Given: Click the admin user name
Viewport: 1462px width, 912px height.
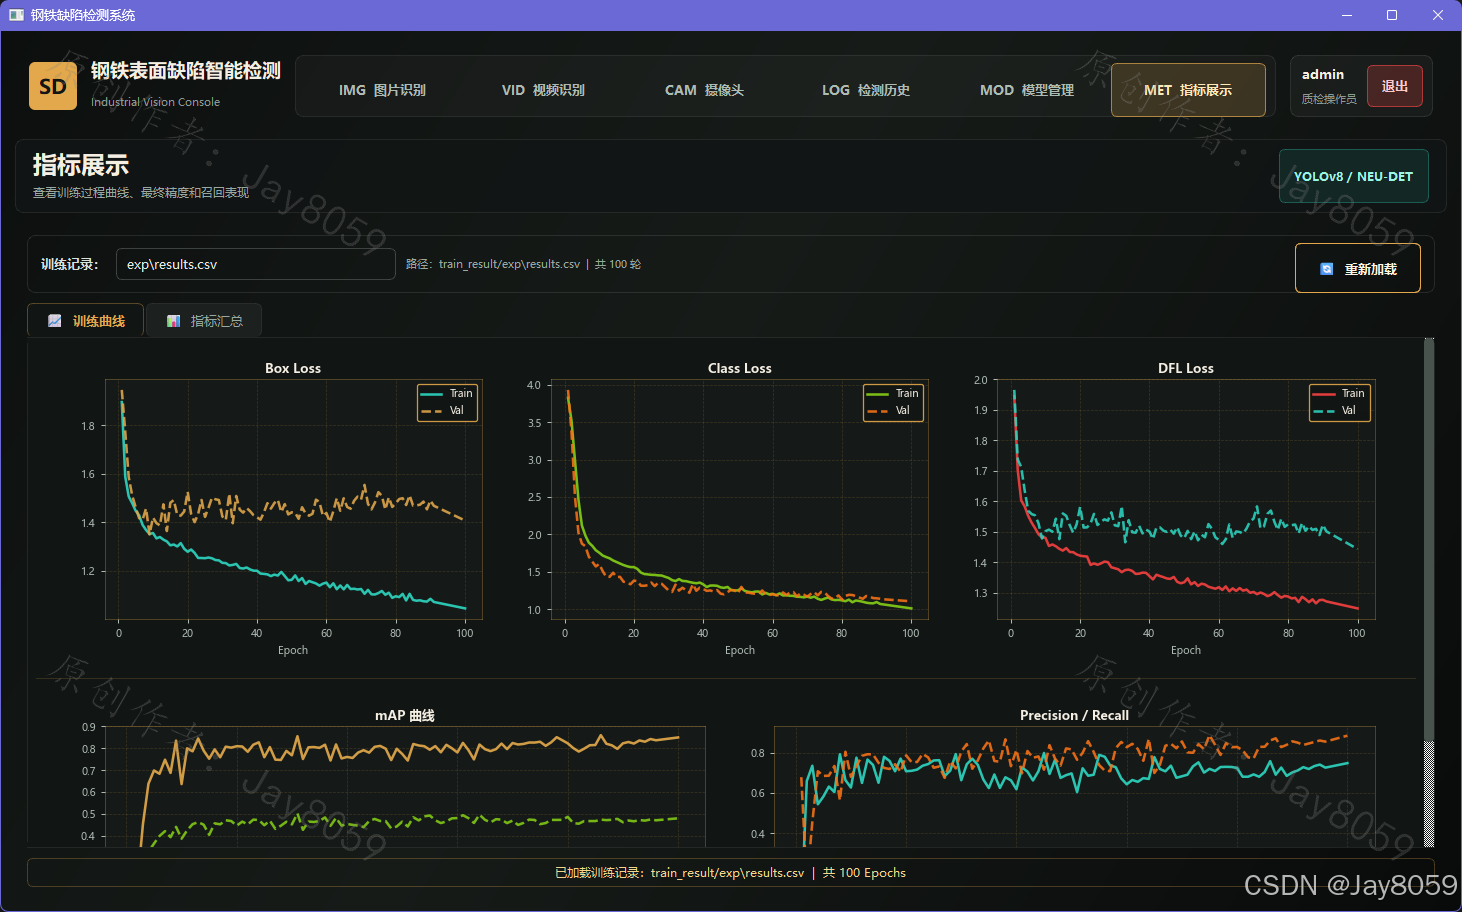Looking at the screenshot, I should pyautogui.click(x=1323, y=74).
